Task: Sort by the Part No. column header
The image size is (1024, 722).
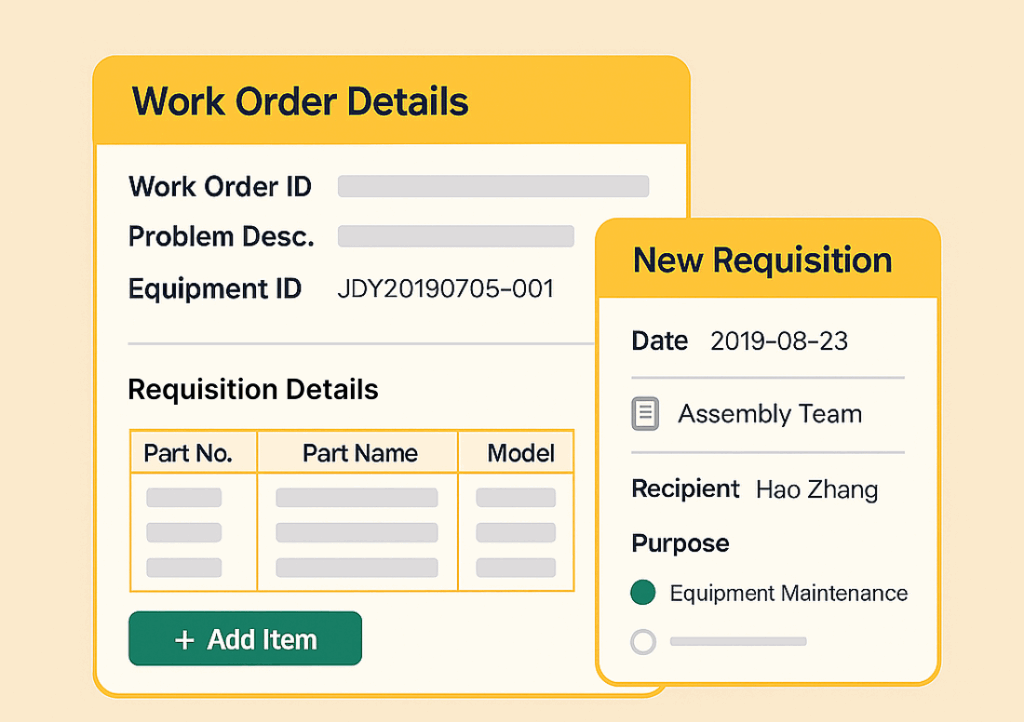Action: [x=188, y=453]
